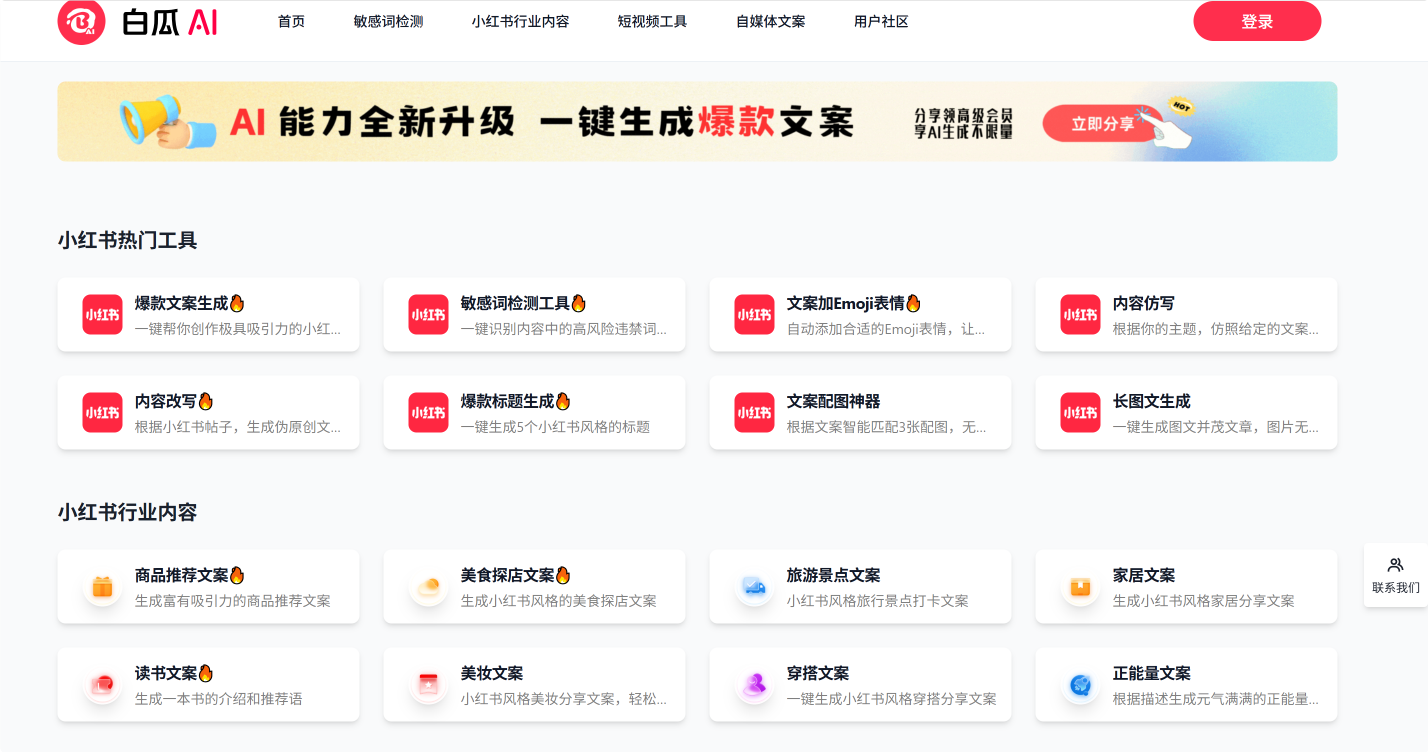Click the flame icon after 读书文案

point(206,673)
